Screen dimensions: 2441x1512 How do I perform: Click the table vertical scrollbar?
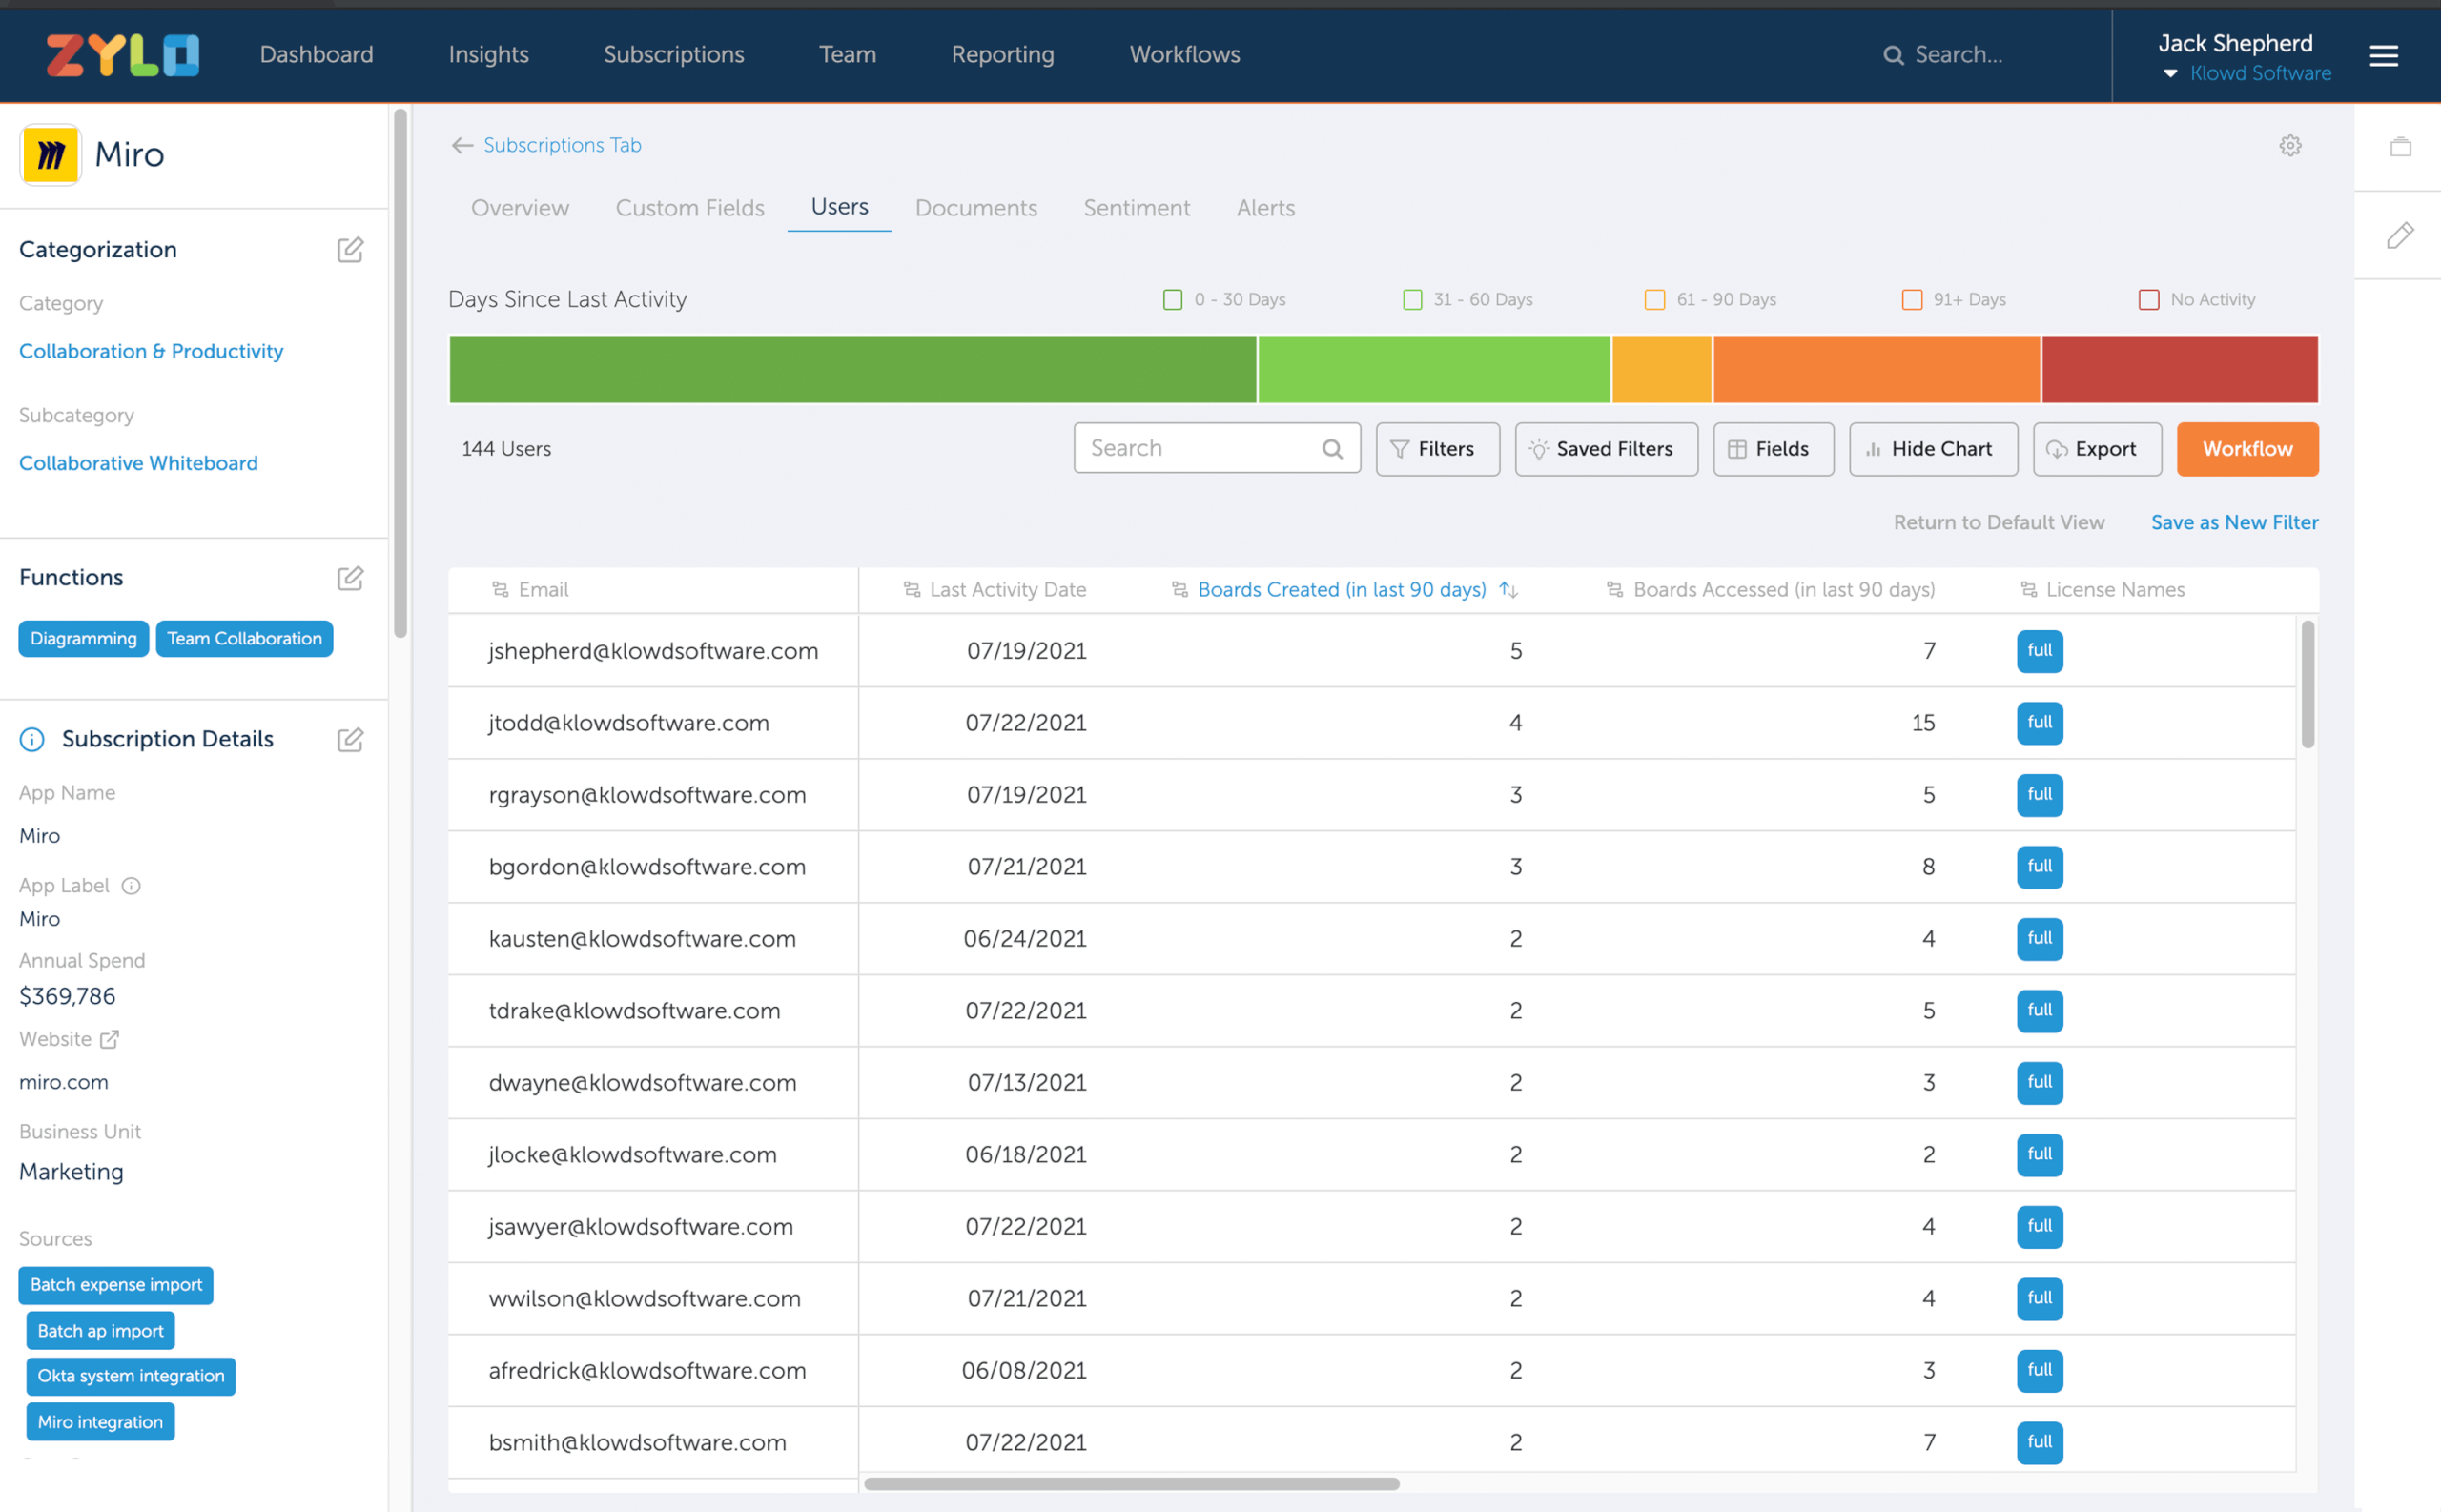pyautogui.click(x=2307, y=684)
